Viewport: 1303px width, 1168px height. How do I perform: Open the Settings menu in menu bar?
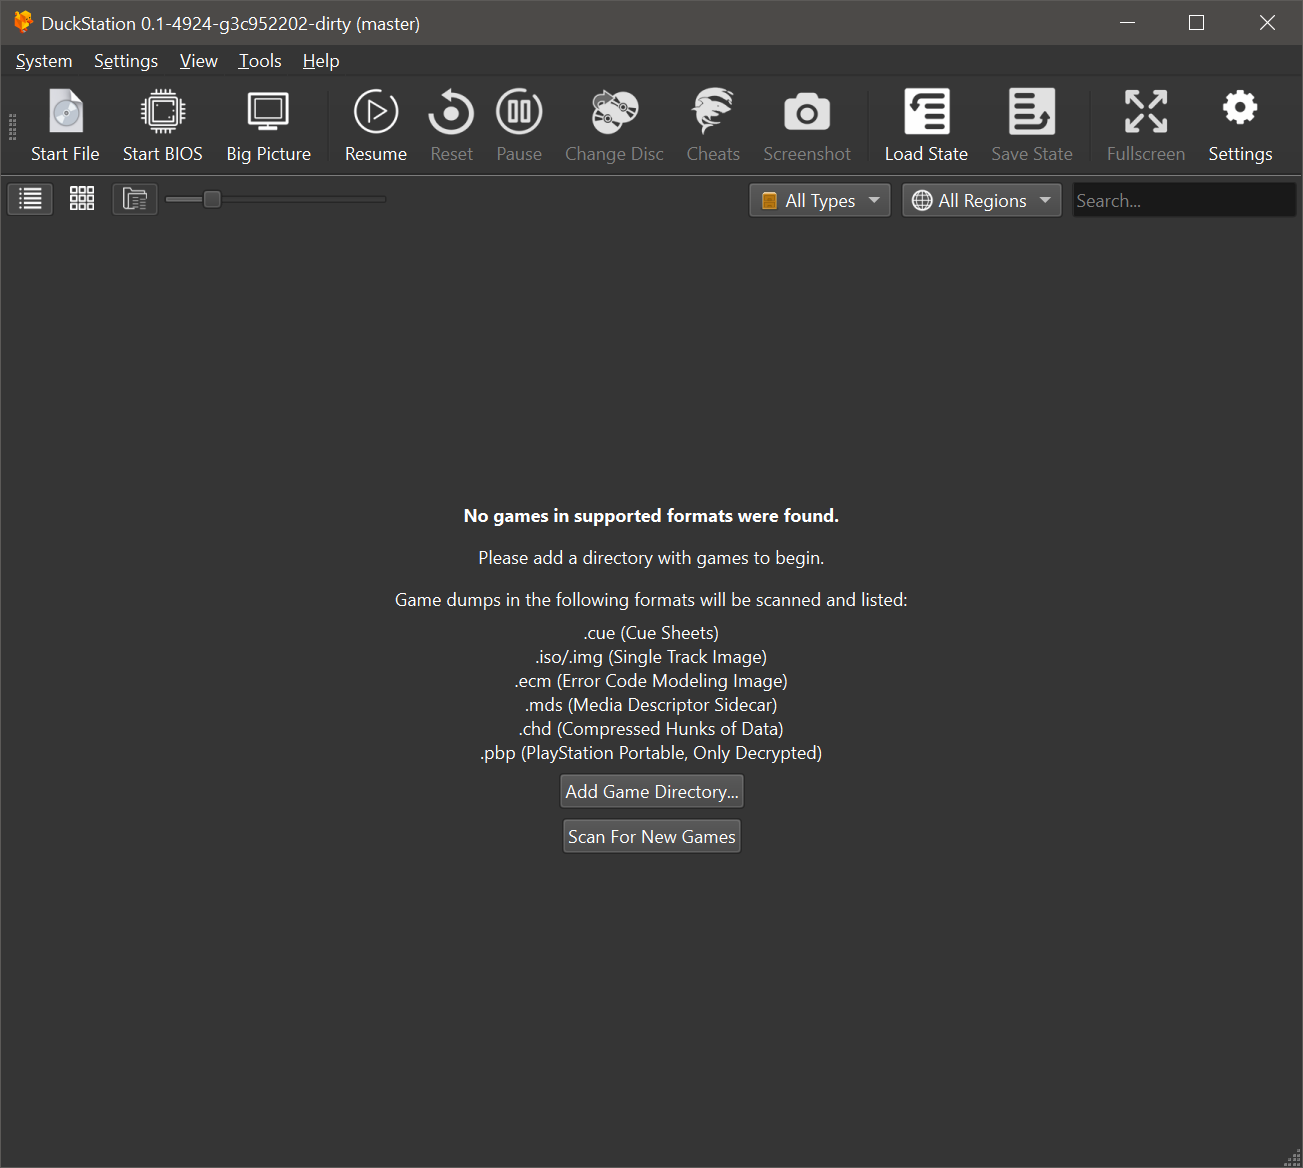pos(126,61)
